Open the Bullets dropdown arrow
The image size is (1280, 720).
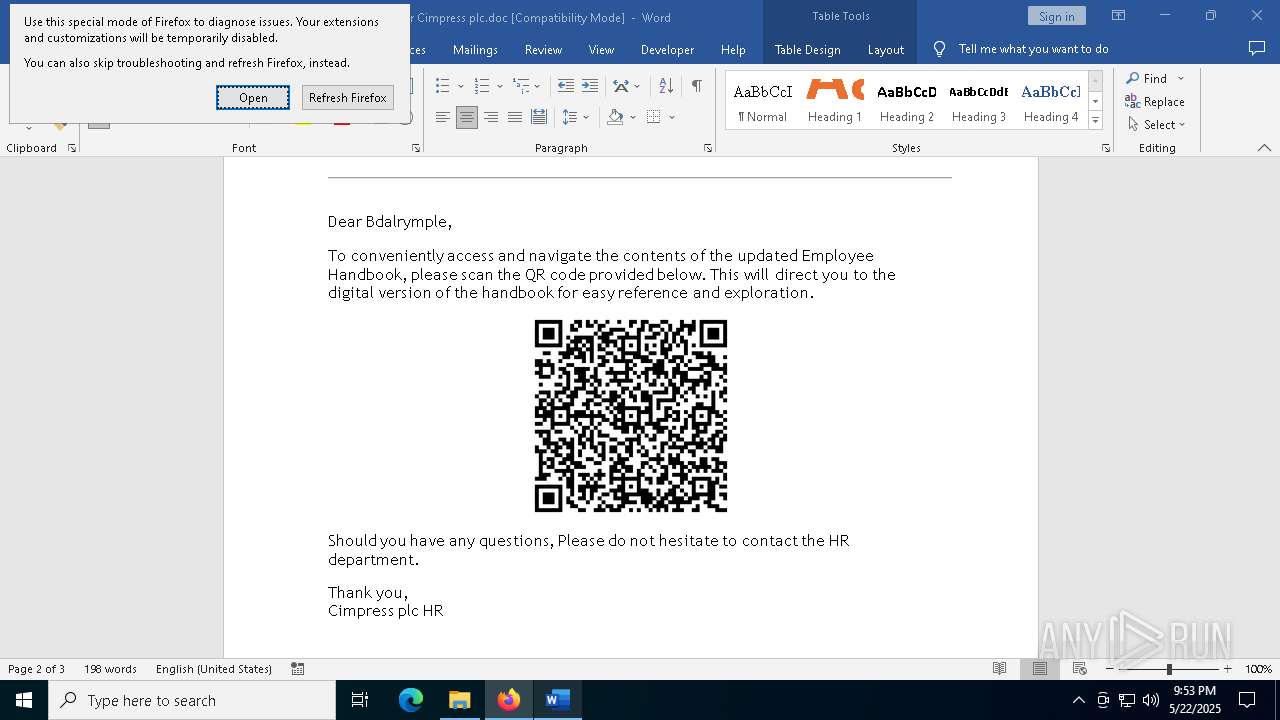[x=460, y=86]
